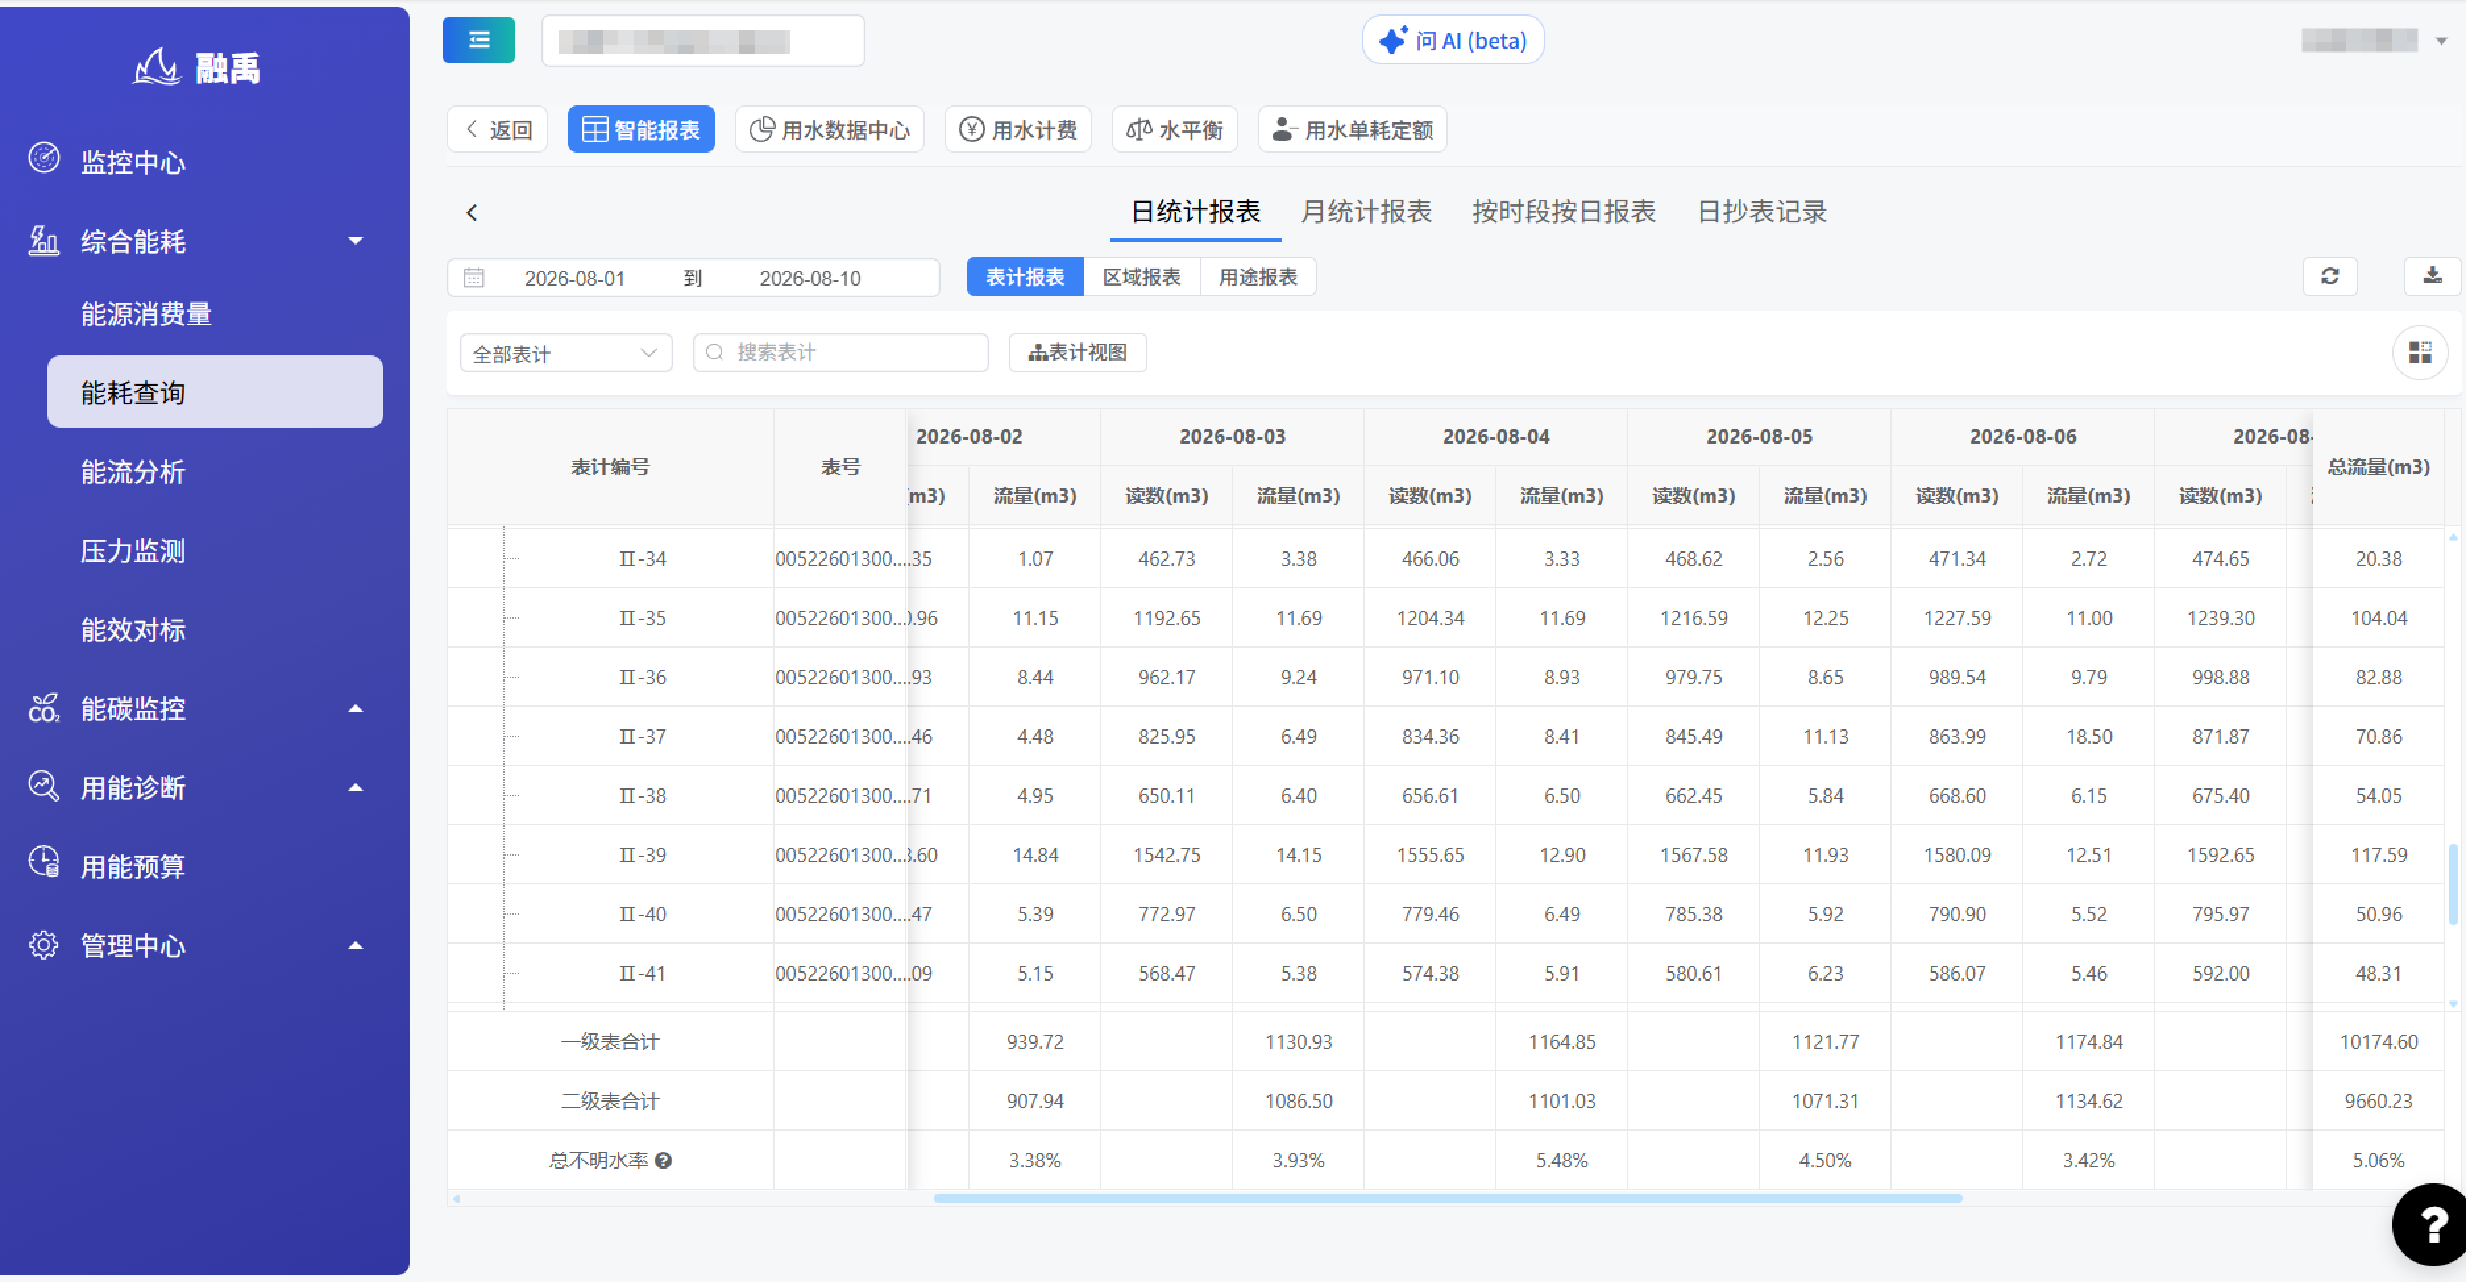Click the 2026-08-04 date header
Screen dimensions: 2466x1283
point(1496,437)
